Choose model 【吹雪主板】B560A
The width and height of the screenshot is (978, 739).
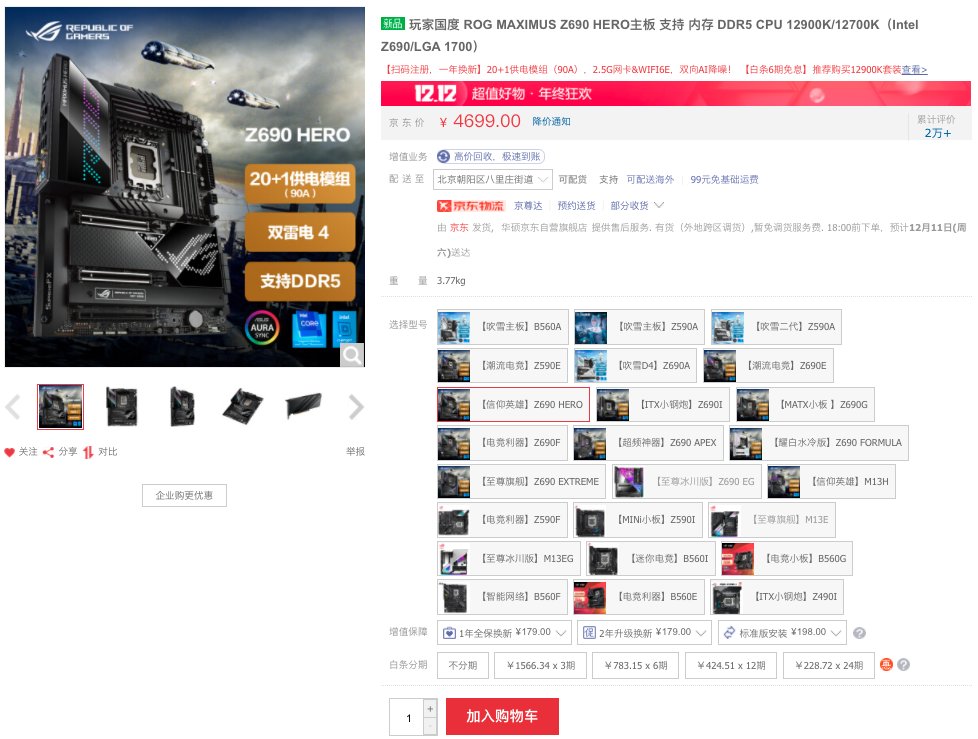[x=503, y=327]
